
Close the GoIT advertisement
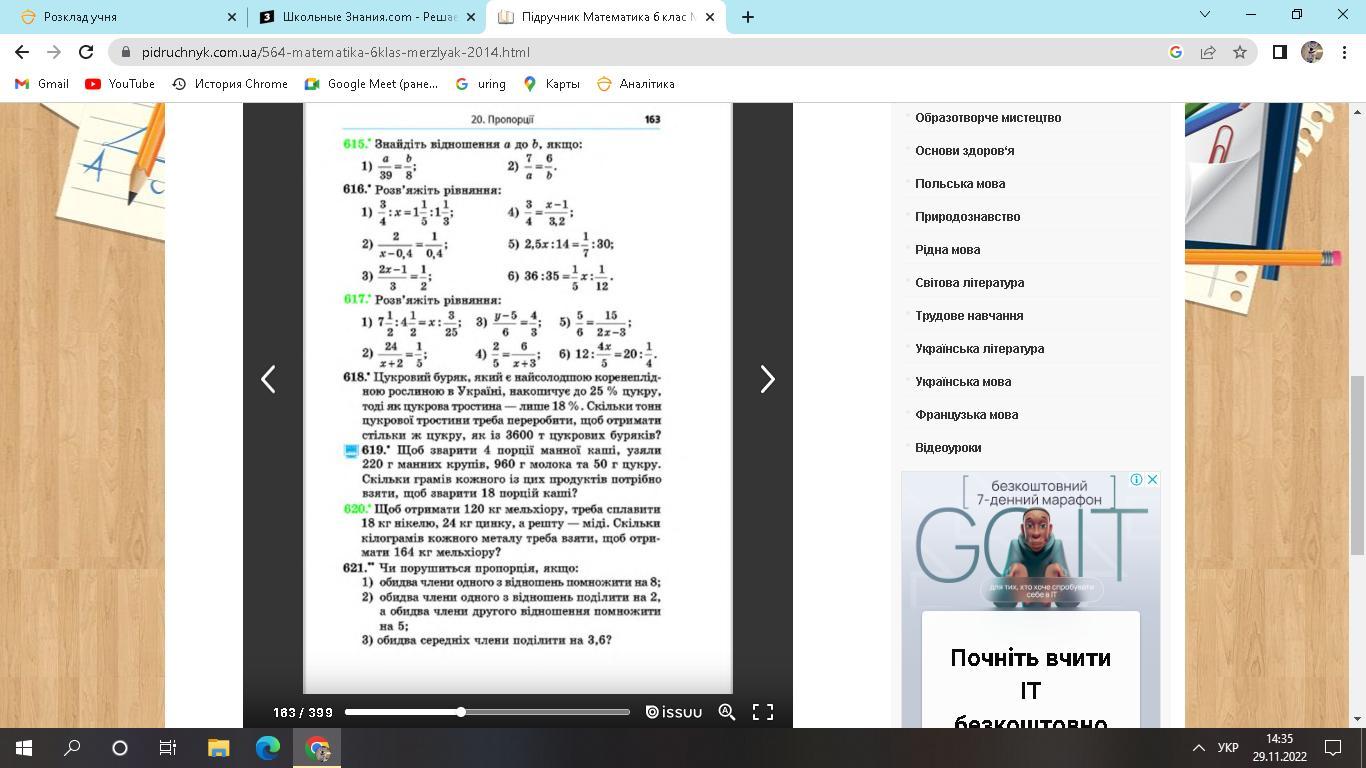1152,480
